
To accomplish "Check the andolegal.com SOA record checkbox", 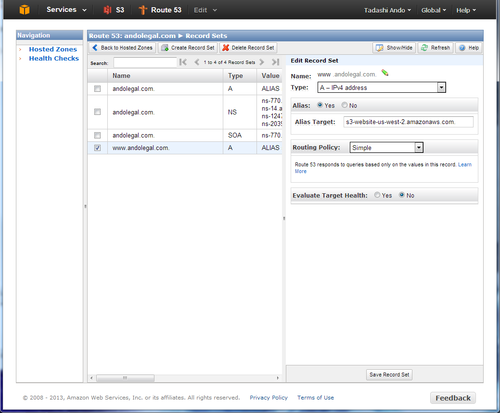I will pos(97,135).
